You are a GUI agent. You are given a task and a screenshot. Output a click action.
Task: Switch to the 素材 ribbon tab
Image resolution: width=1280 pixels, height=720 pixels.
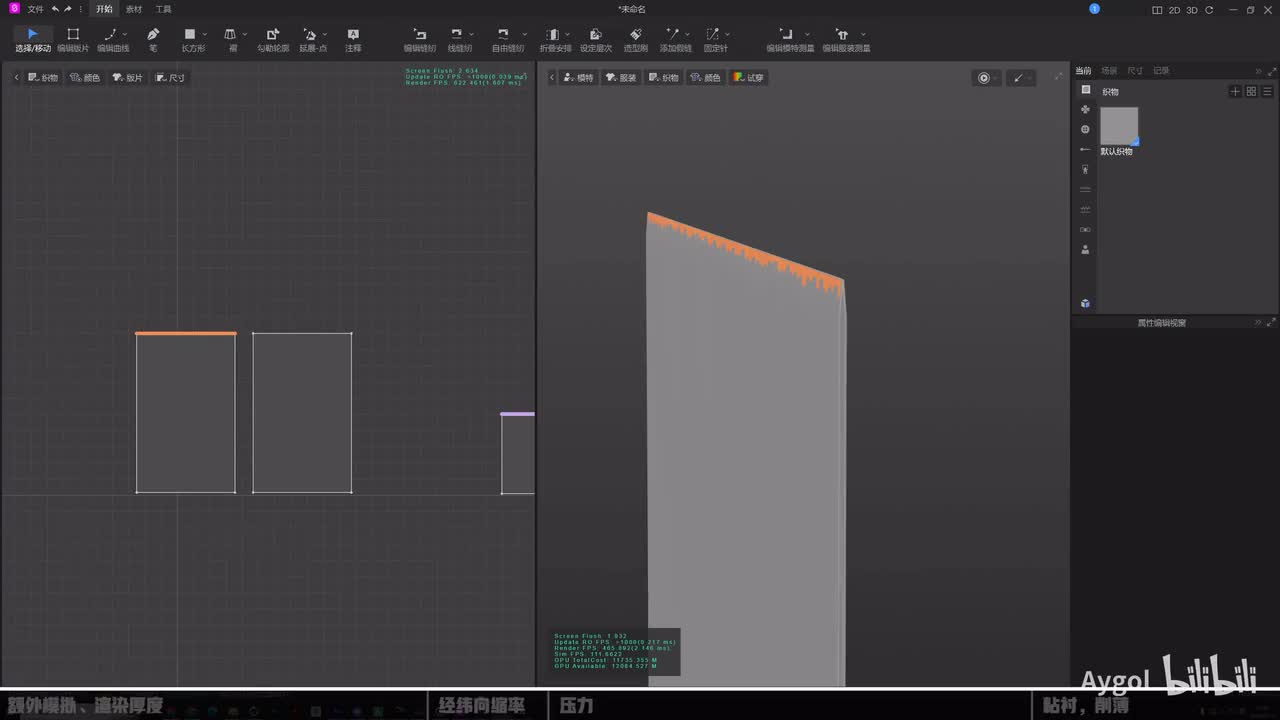click(x=134, y=9)
